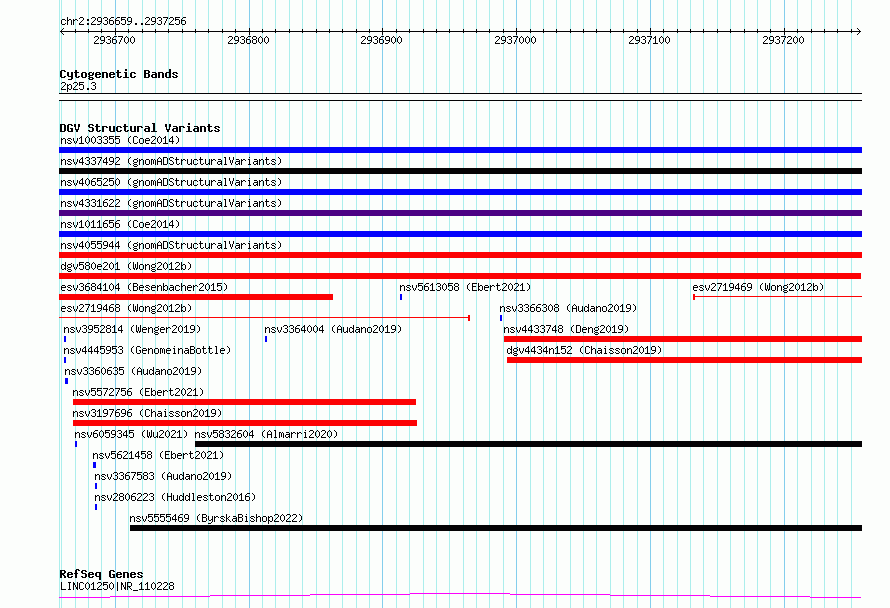Open nsv4055944 gnomAD variant label
Screen dimensions: 890x608
tap(171, 245)
